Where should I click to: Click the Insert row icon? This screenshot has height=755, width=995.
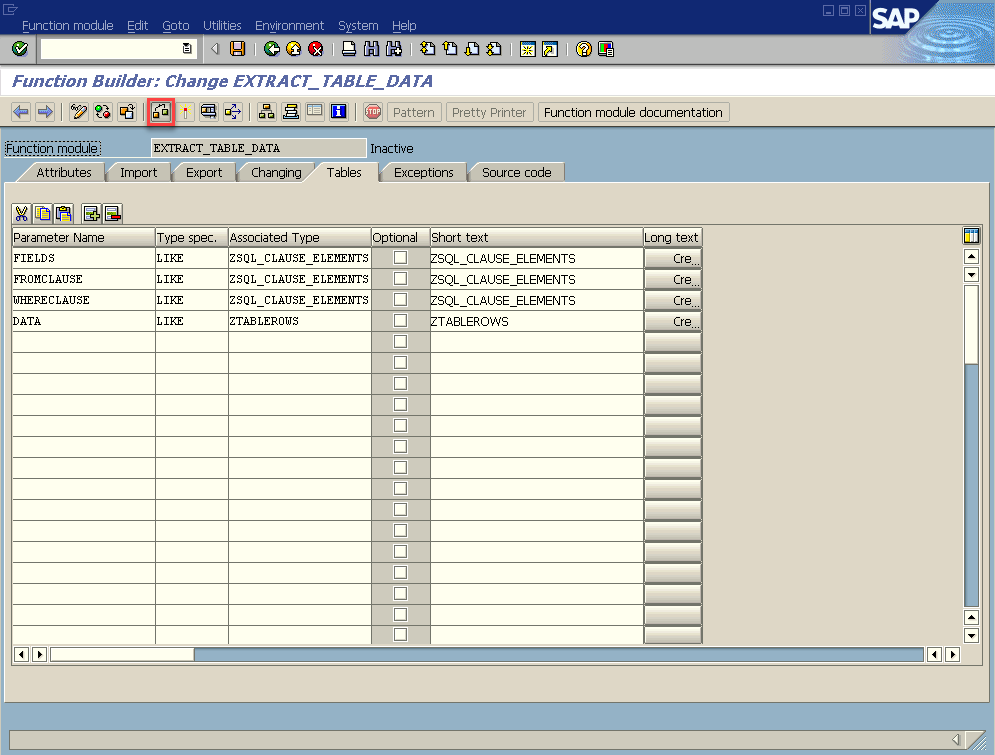(x=91, y=214)
